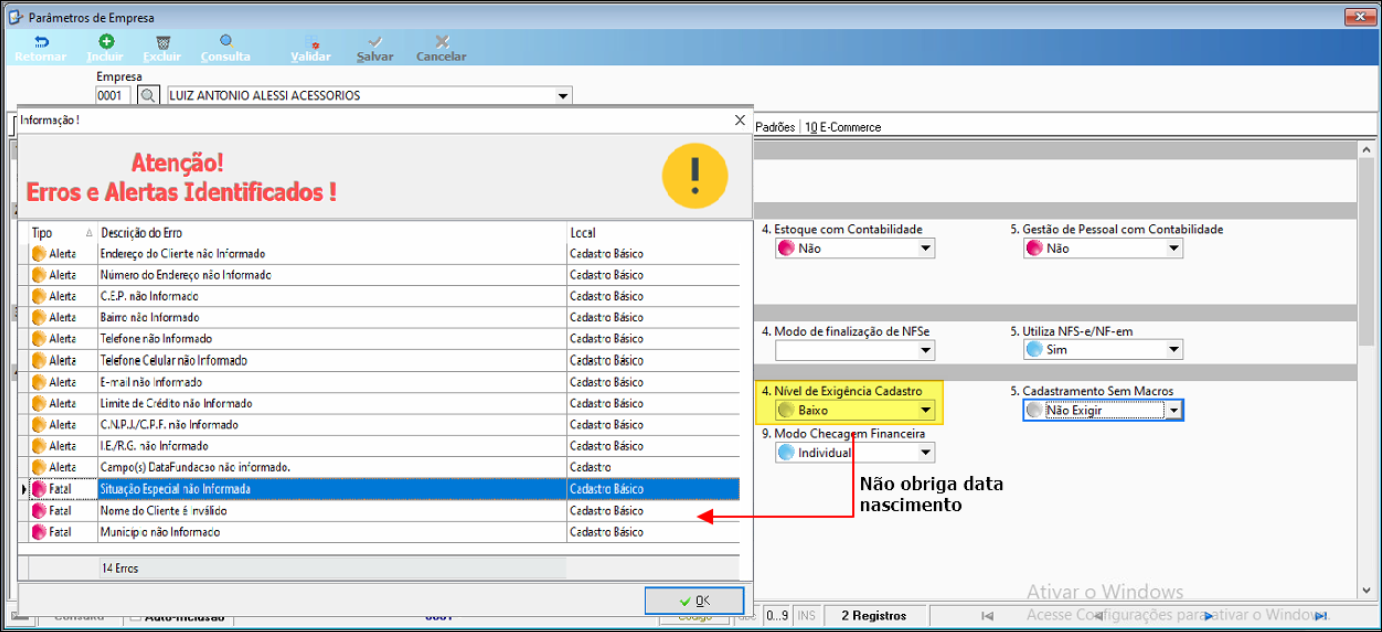
Task: Click the Alerta icon beside Limite de Crédito row
Action: (x=40, y=404)
